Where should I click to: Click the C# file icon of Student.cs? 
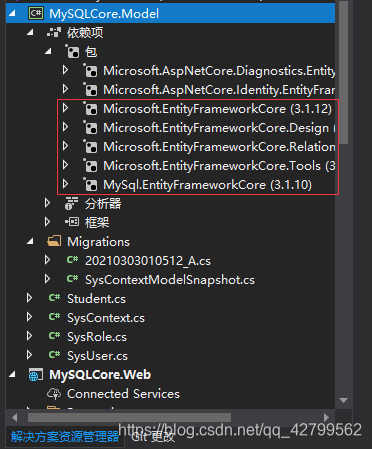(54, 298)
